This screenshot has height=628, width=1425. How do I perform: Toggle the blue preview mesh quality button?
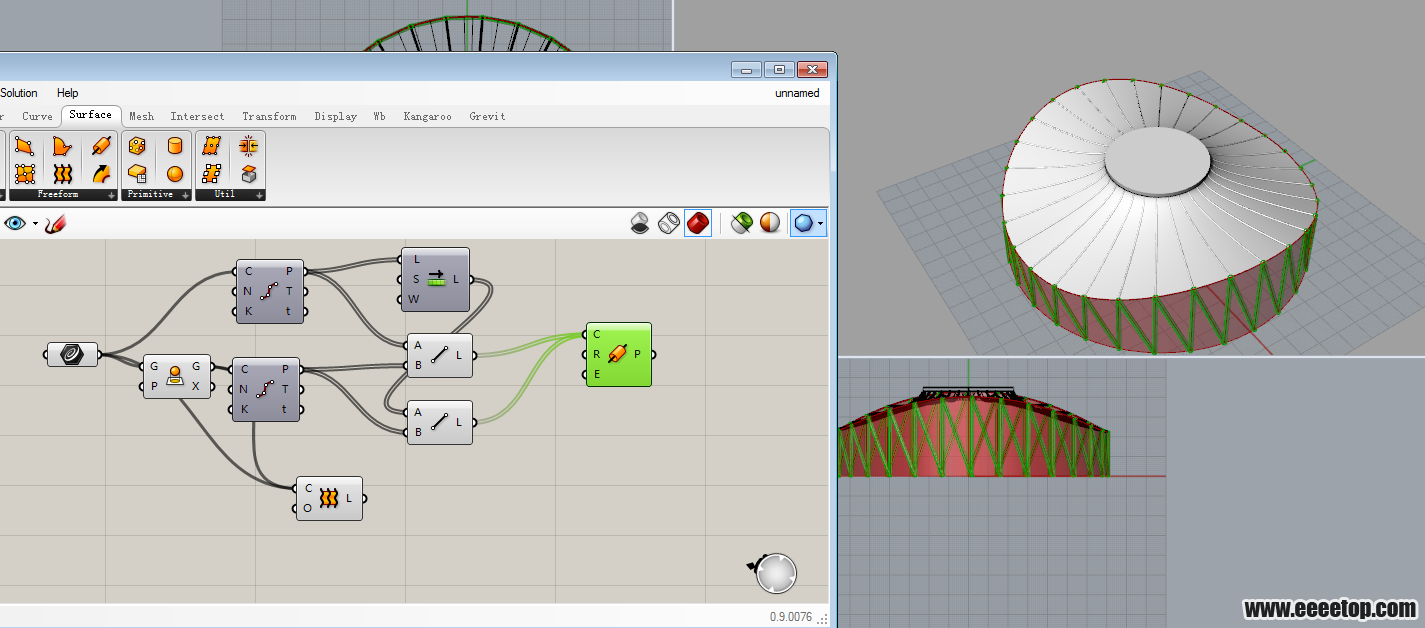point(803,222)
